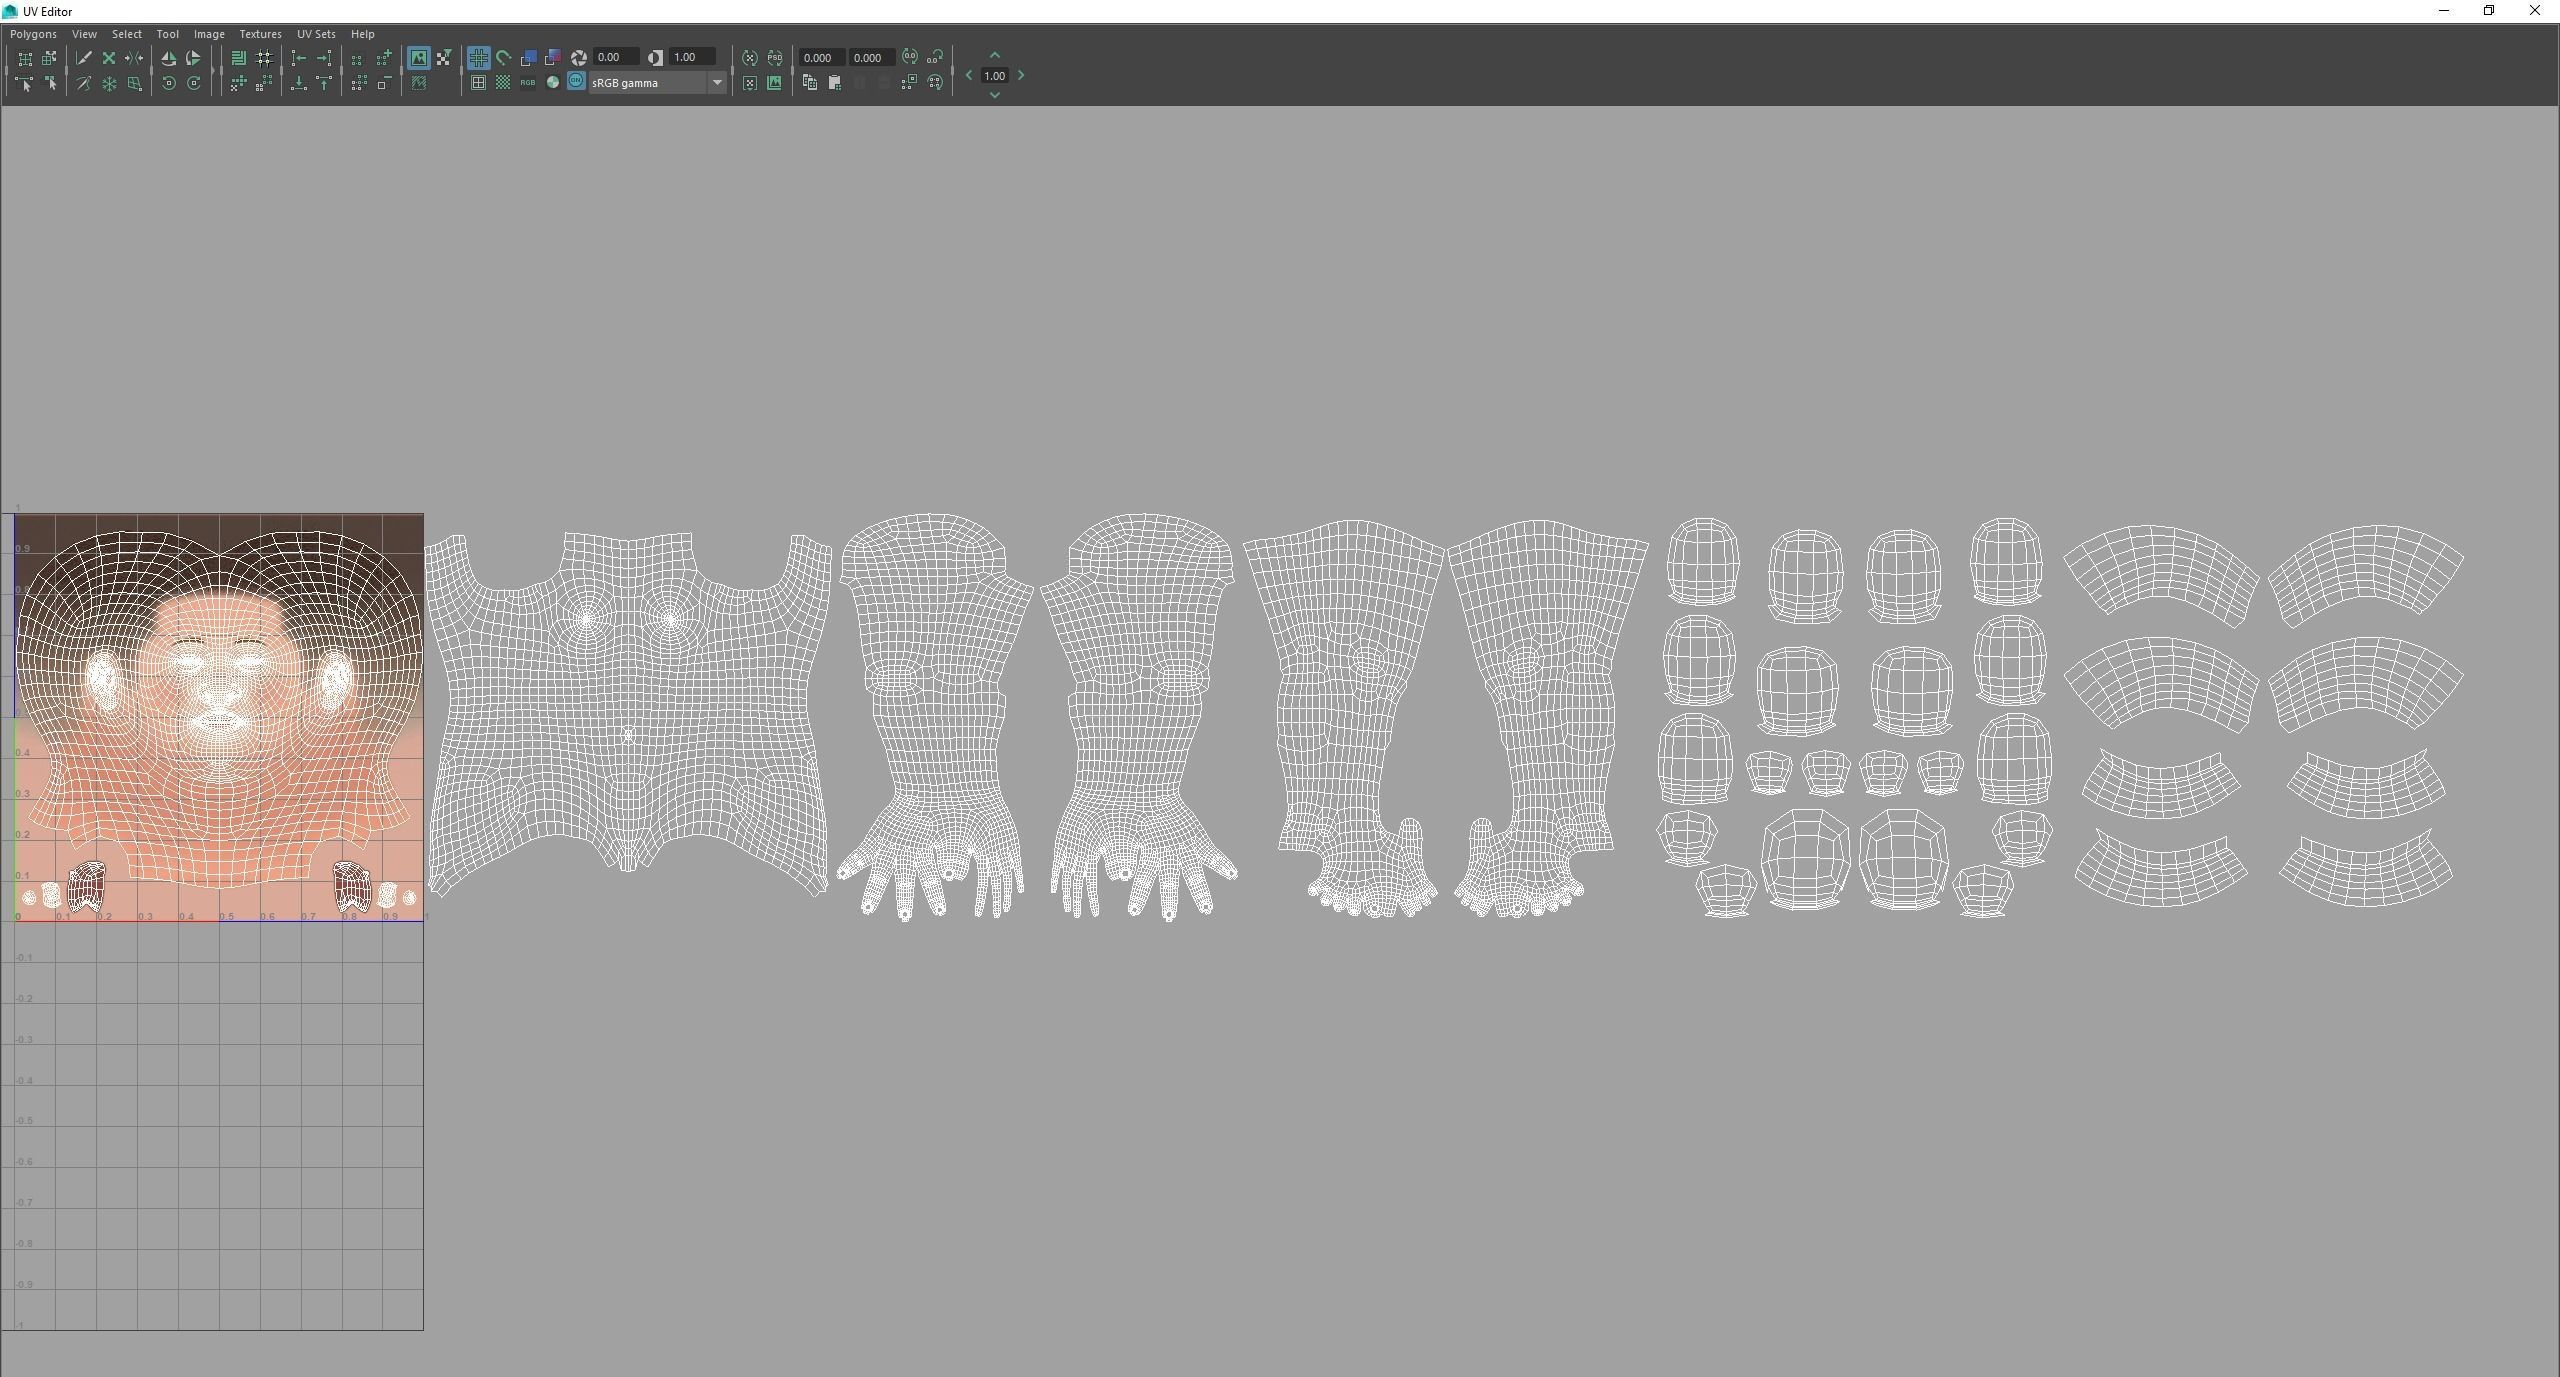Click the Paste UVs icon

tap(835, 84)
